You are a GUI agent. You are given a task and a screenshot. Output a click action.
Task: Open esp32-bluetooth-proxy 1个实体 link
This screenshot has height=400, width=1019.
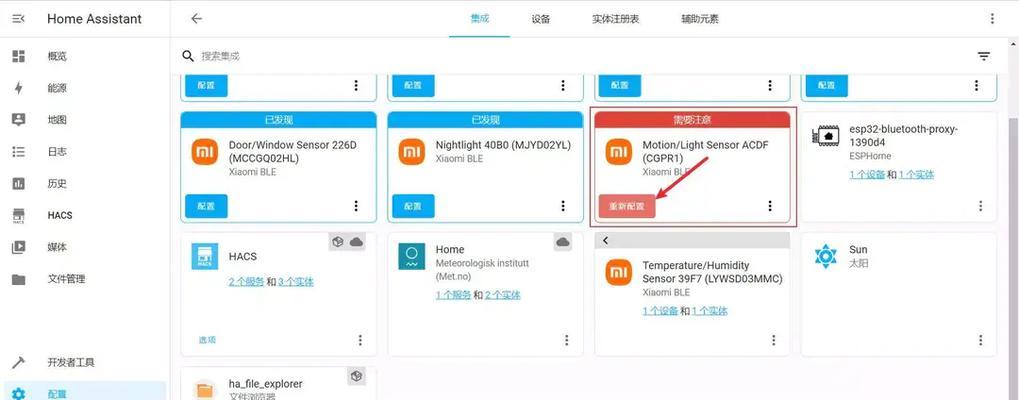click(916, 175)
